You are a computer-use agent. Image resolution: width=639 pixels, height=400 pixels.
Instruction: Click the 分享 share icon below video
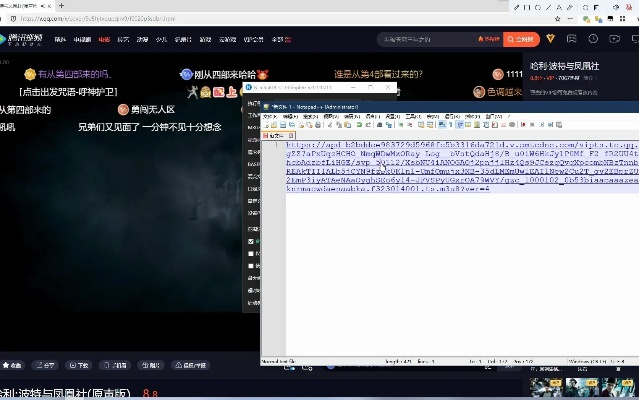click(x=44, y=365)
